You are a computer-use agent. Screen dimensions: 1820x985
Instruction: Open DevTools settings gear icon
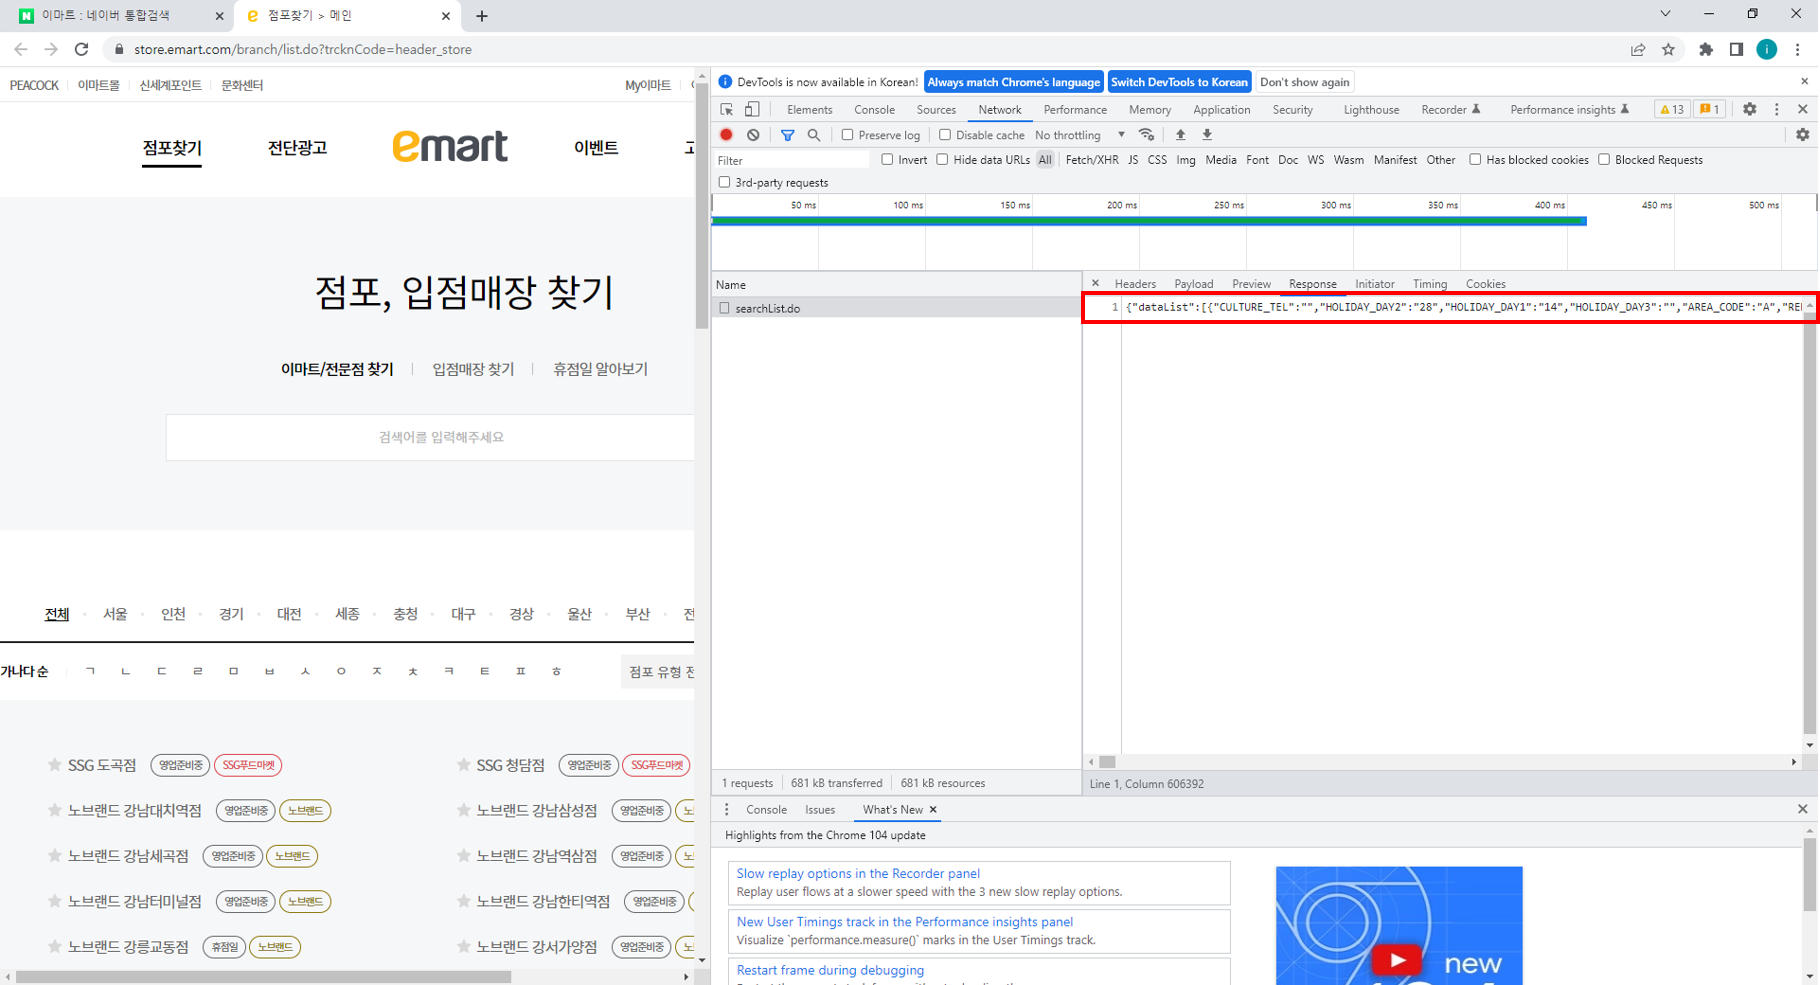pyautogui.click(x=1749, y=109)
